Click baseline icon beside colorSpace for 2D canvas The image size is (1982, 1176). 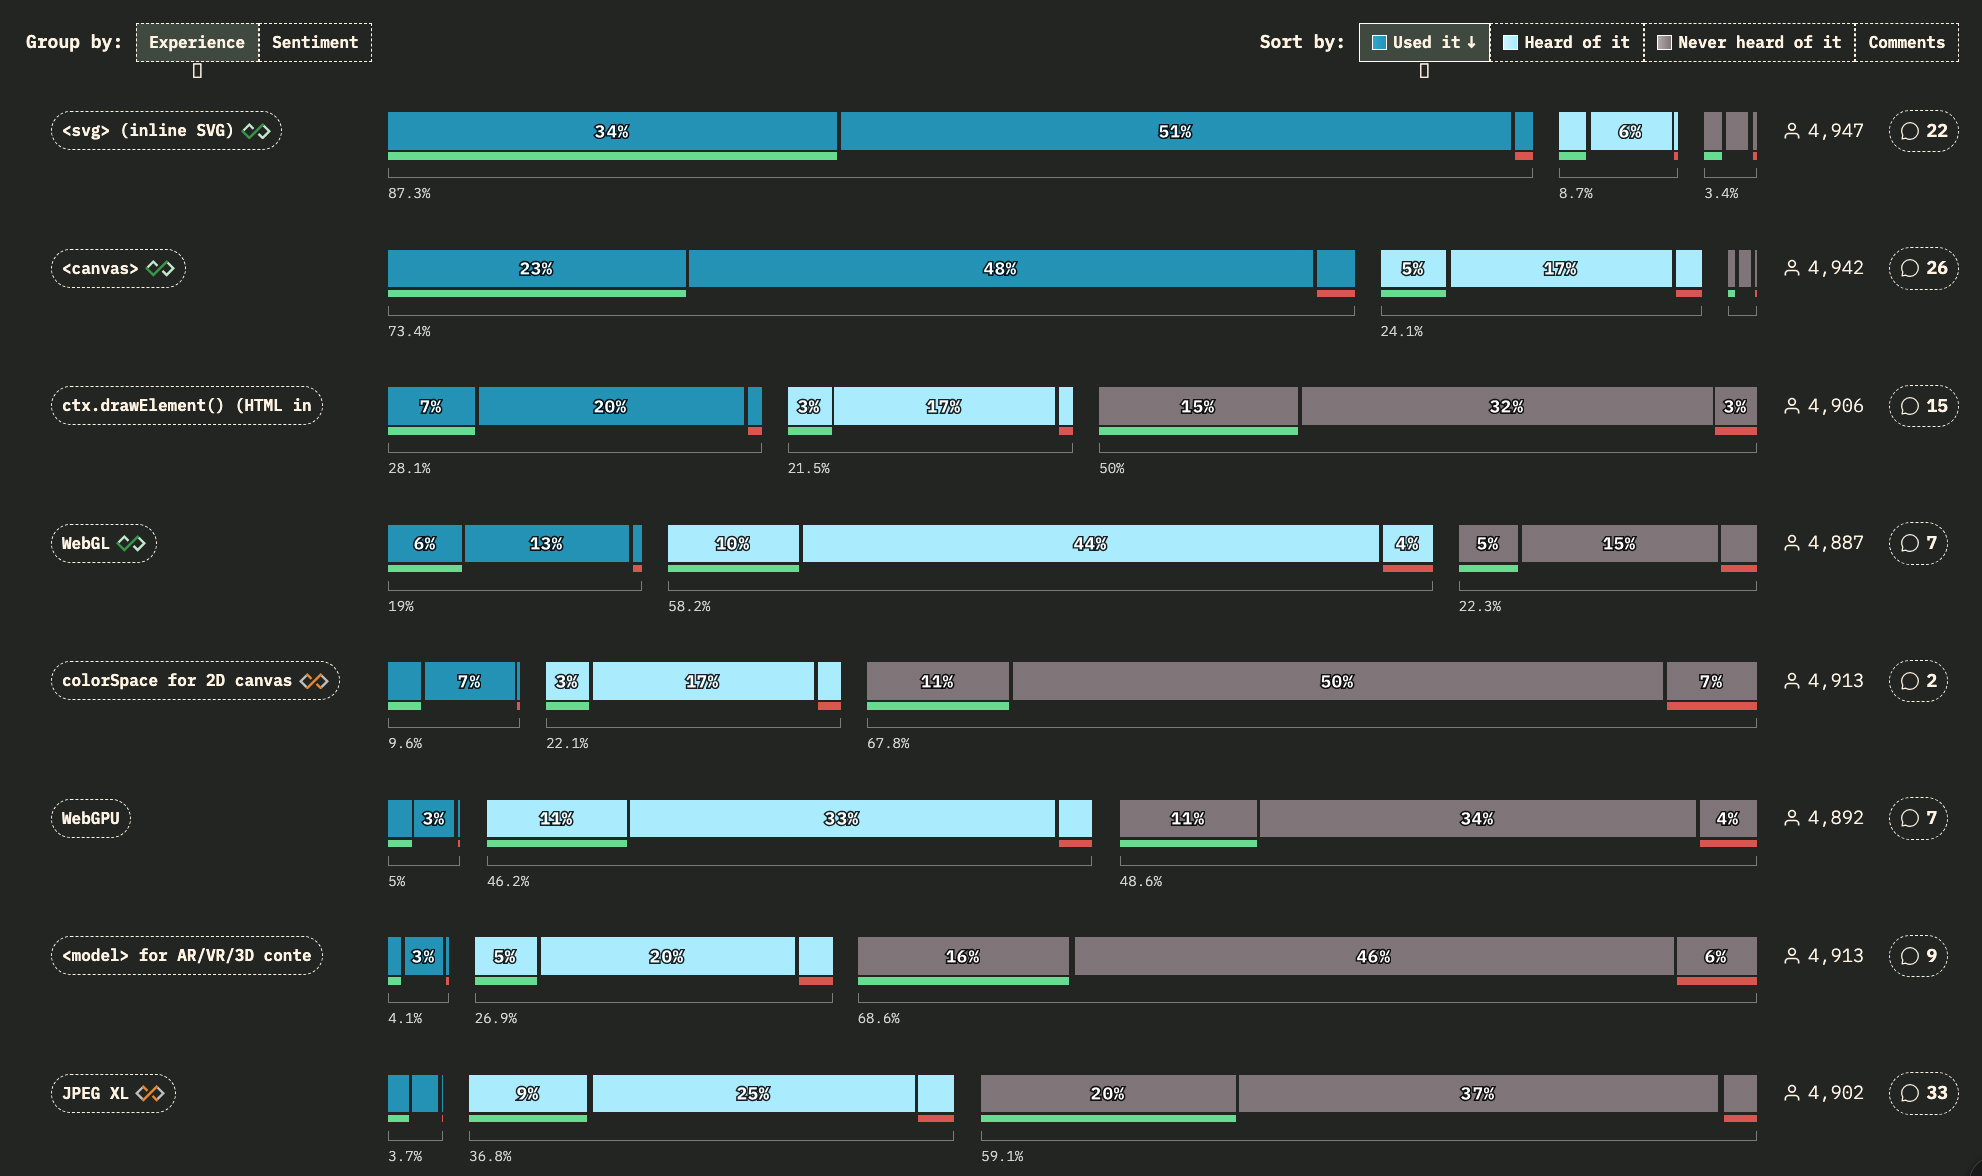(x=314, y=681)
